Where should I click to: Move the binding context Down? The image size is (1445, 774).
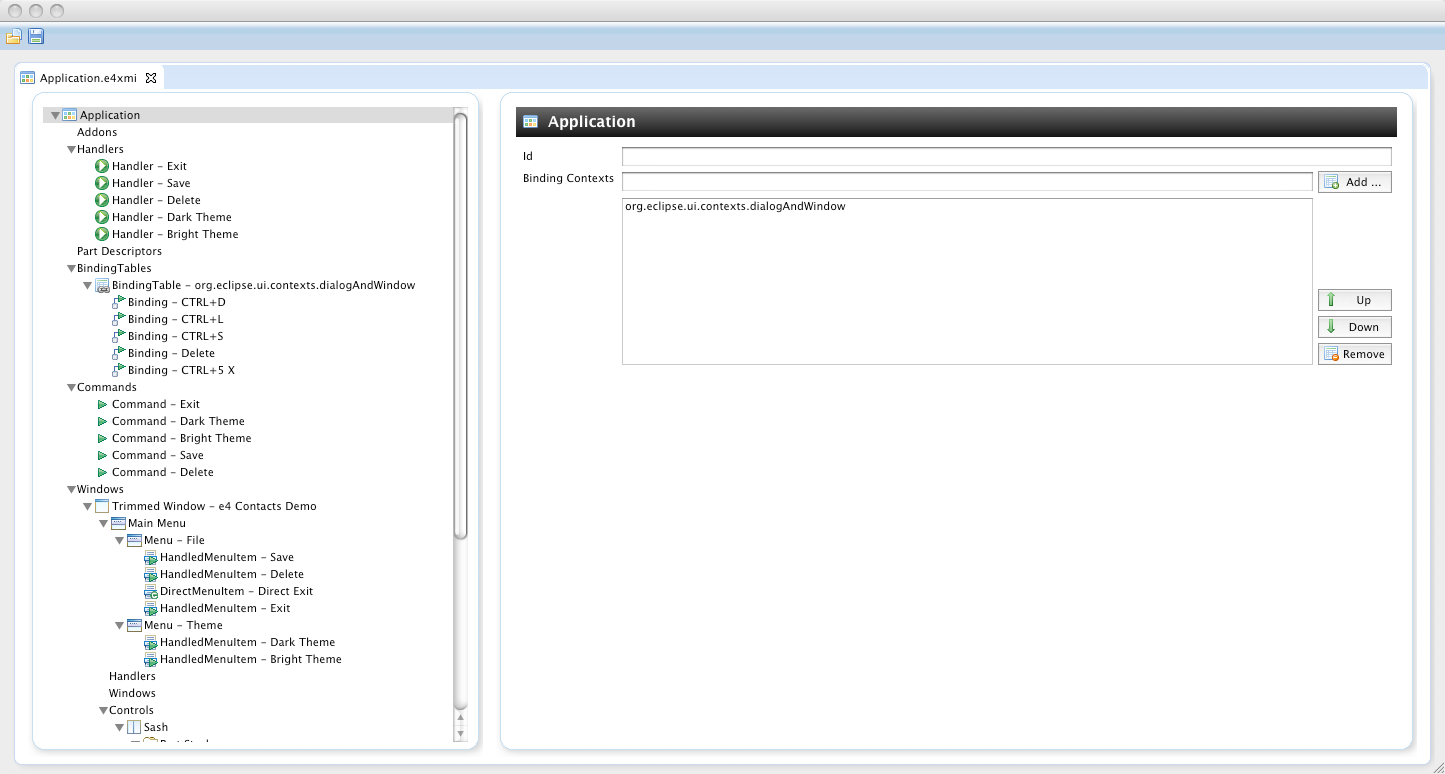click(x=1354, y=327)
